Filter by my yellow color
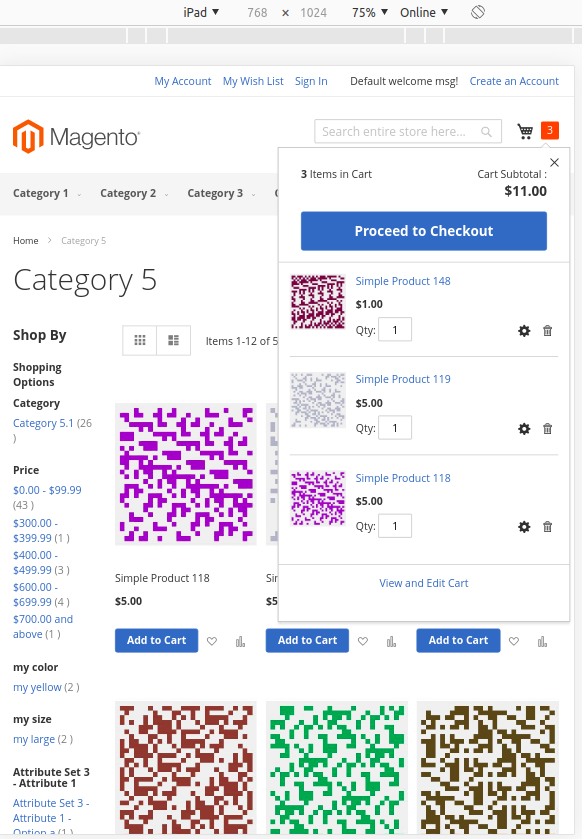Image resolution: width=582 pixels, height=839 pixels. (x=37, y=687)
